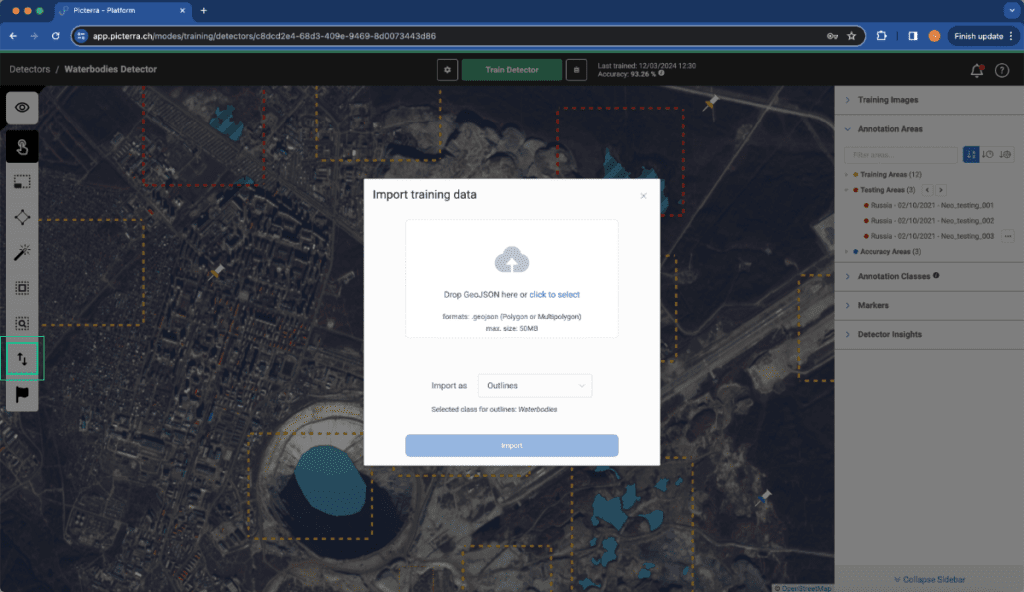The height and width of the screenshot is (592, 1024).
Task: Activate the magic wand tool
Action: tap(22, 252)
